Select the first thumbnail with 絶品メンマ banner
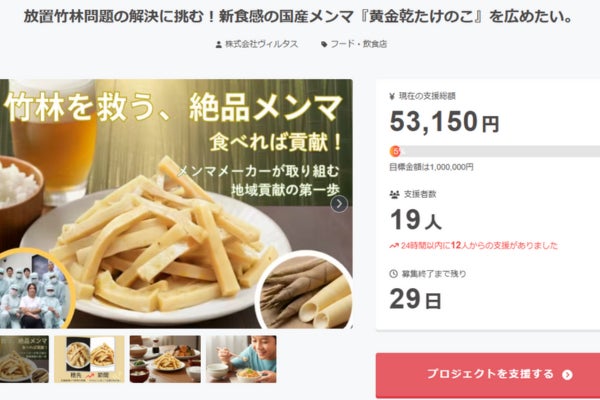Screen dimensions: 600x400 [x=24, y=359]
